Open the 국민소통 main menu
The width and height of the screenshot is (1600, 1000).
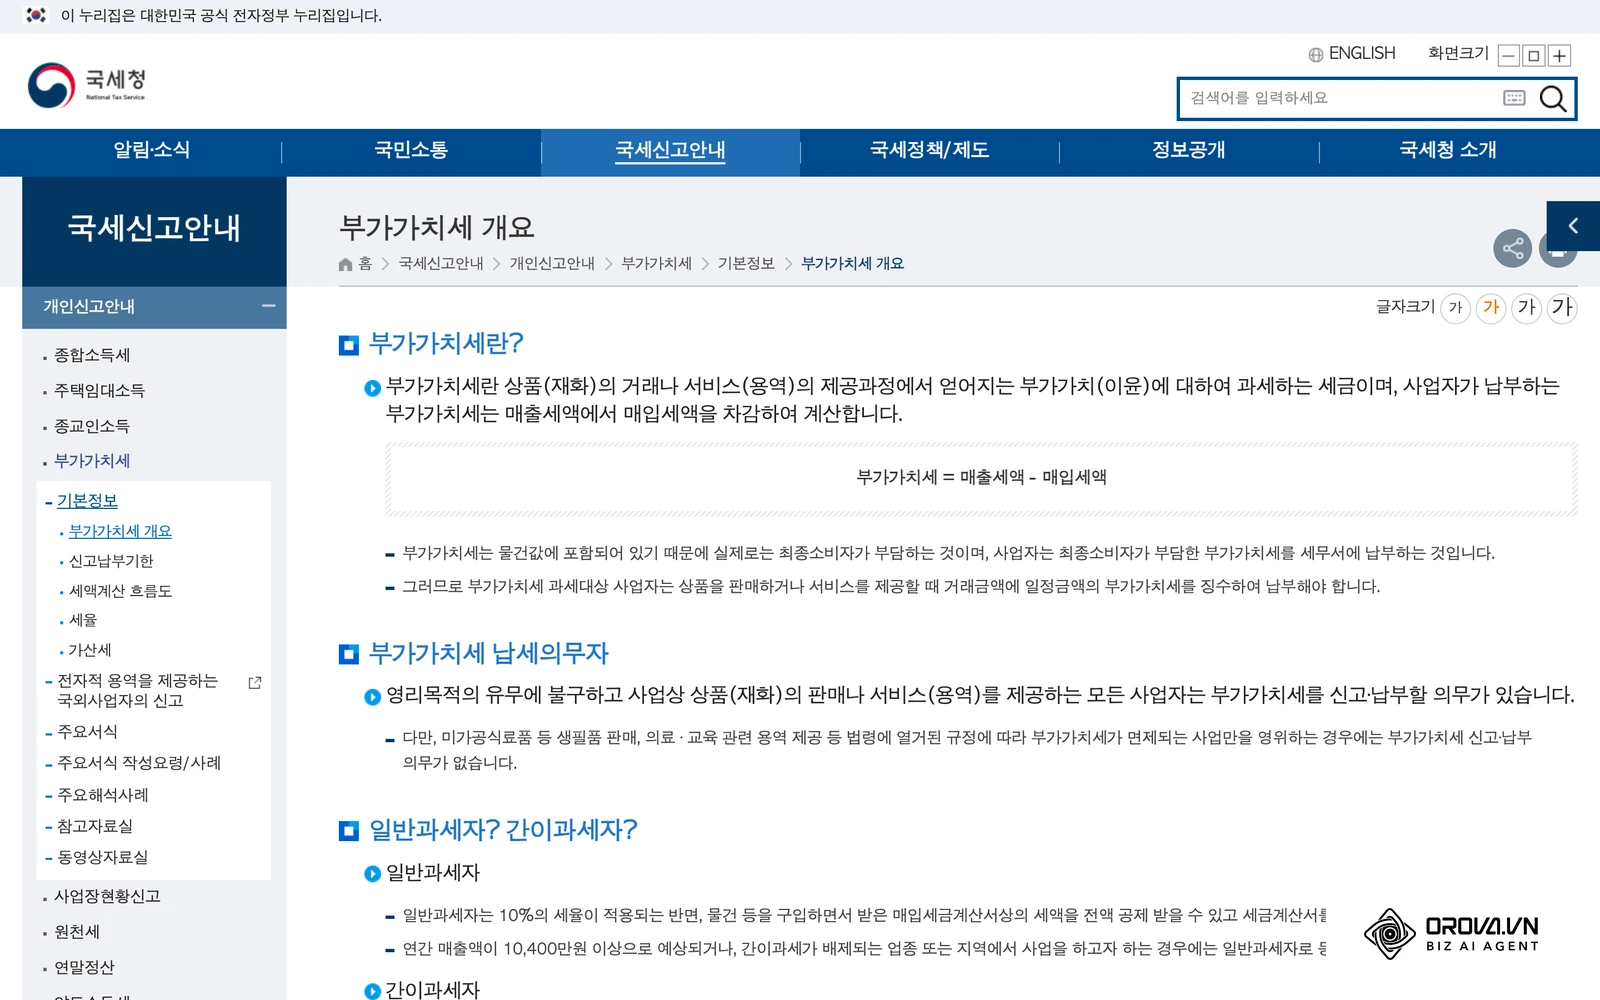(x=411, y=150)
